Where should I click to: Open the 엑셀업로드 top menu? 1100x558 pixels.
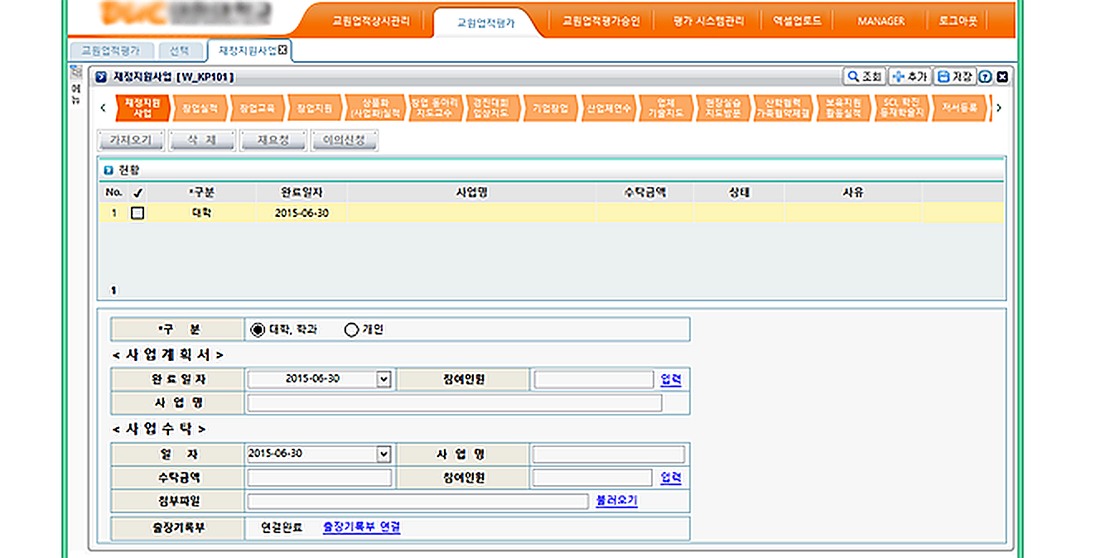(797, 21)
